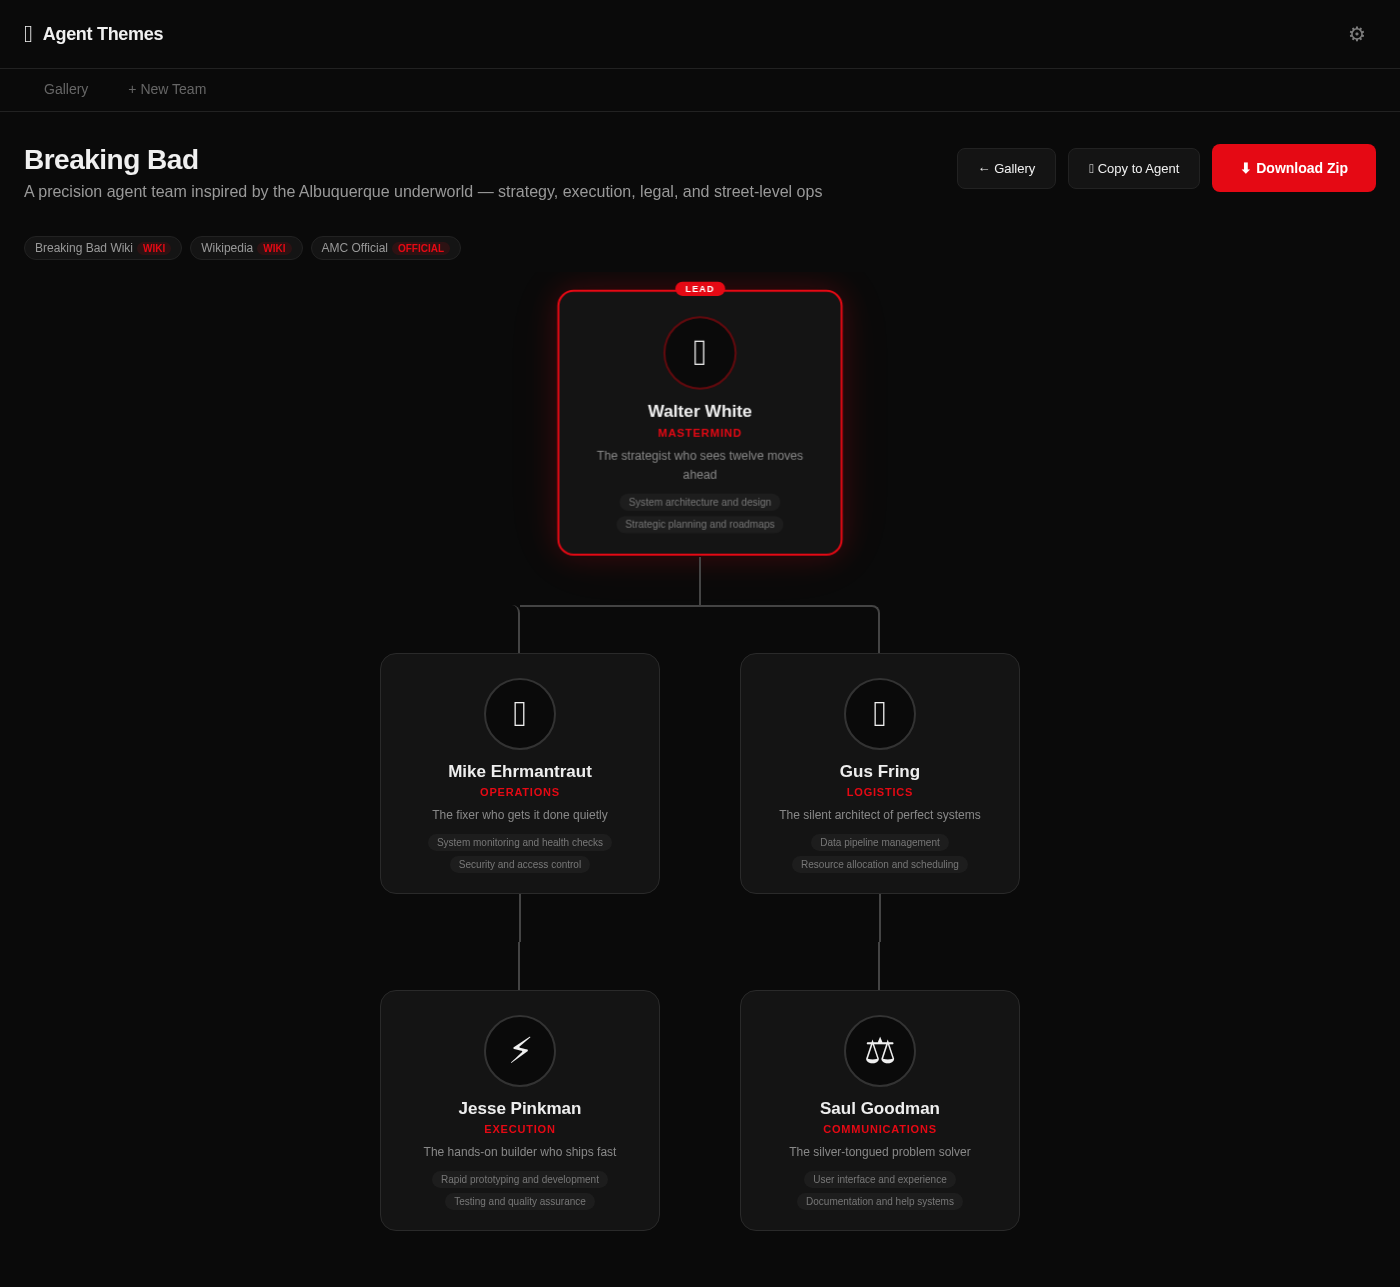Select the Jesse Pinkman name

(x=520, y=1108)
